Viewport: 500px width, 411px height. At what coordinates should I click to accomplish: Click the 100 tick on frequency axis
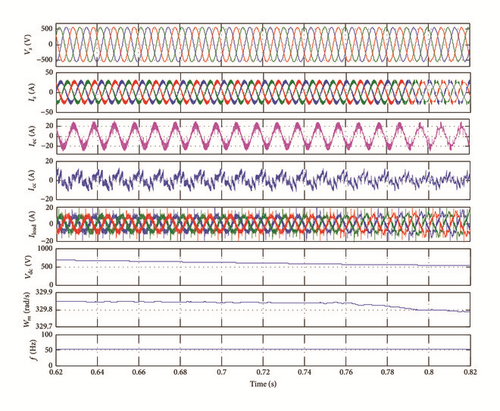click(x=48, y=335)
